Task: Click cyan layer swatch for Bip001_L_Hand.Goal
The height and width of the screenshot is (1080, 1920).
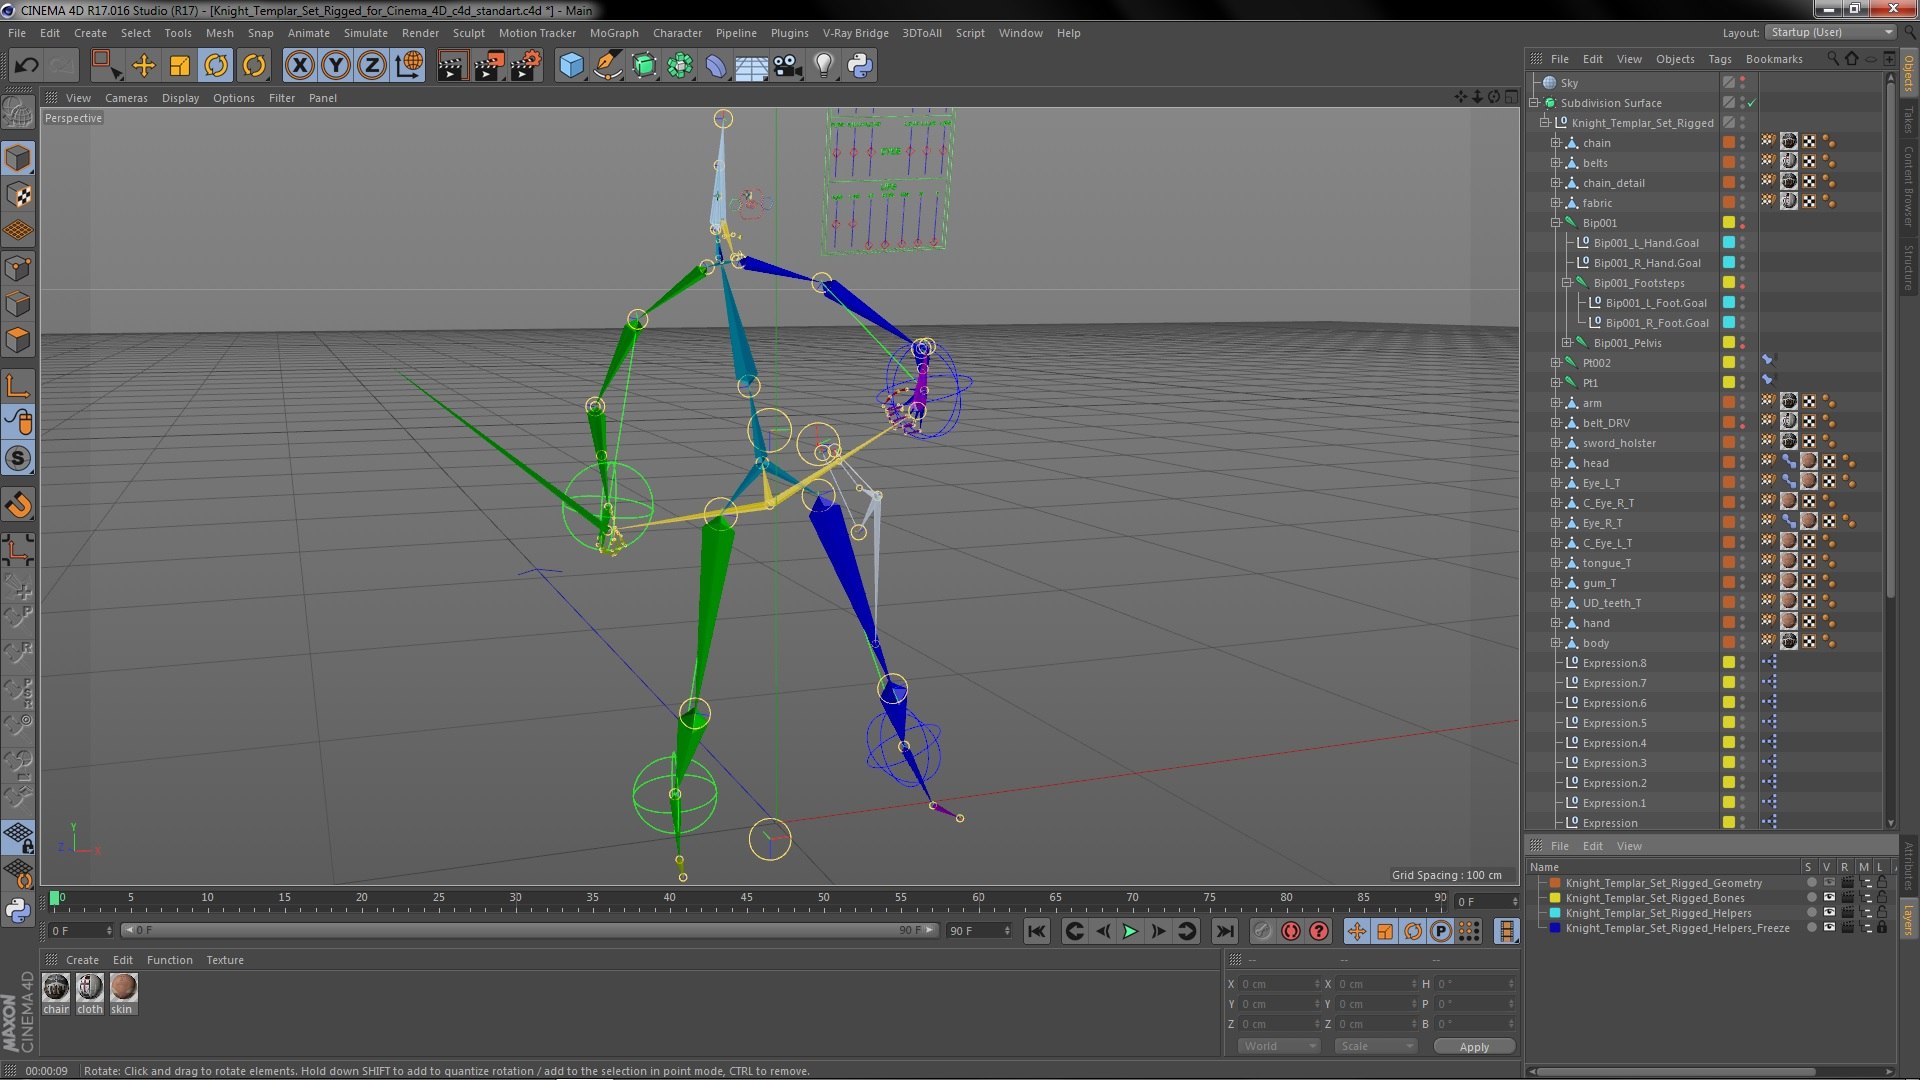Action: tap(1728, 243)
